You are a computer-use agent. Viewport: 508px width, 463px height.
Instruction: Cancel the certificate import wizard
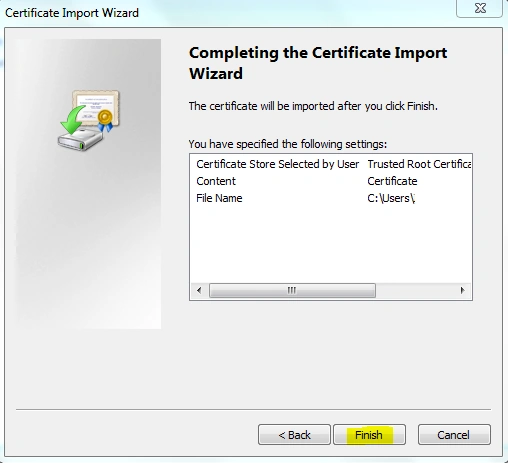point(454,435)
